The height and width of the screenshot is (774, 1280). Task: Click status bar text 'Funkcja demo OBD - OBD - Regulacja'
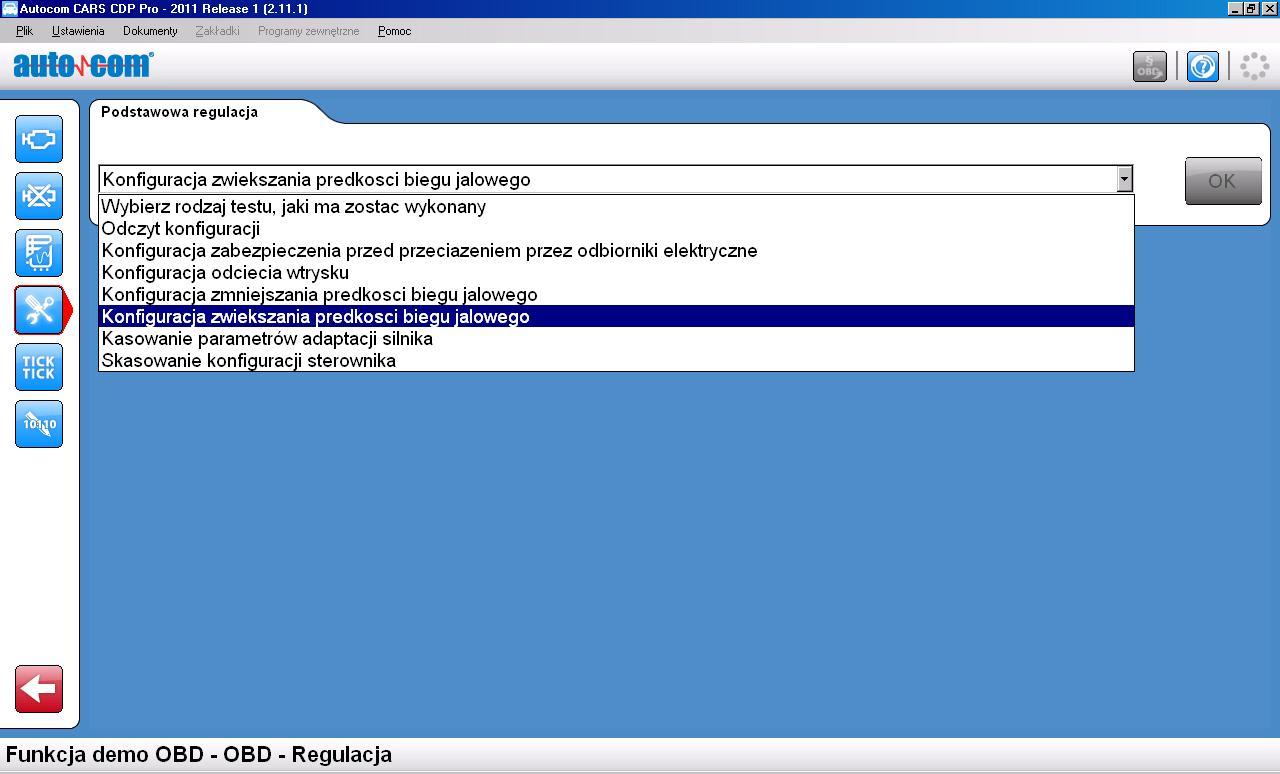[199, 755]
